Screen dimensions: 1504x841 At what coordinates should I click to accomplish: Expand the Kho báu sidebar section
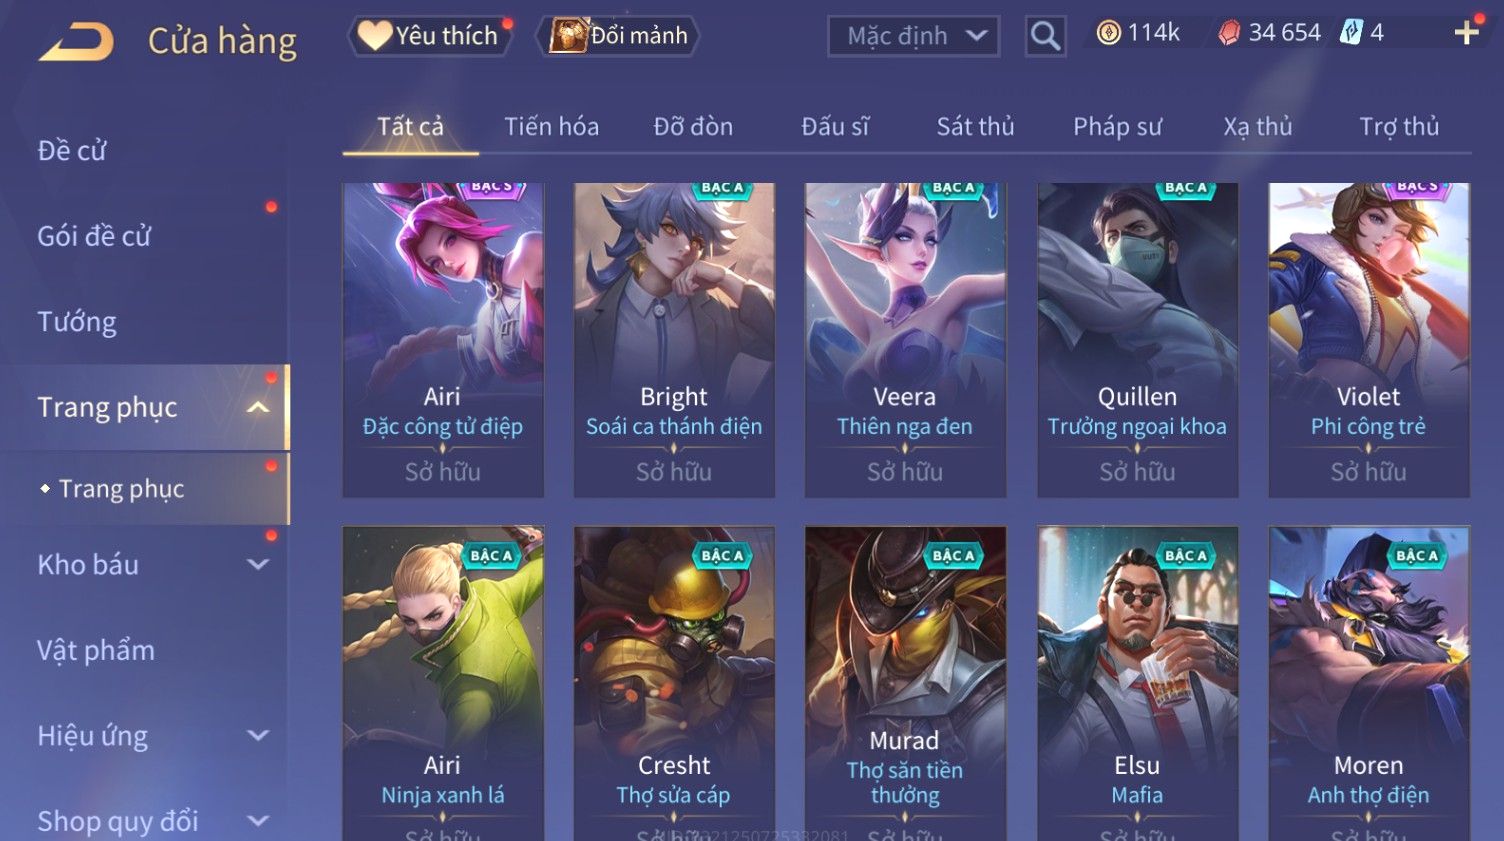click(258, 564)
